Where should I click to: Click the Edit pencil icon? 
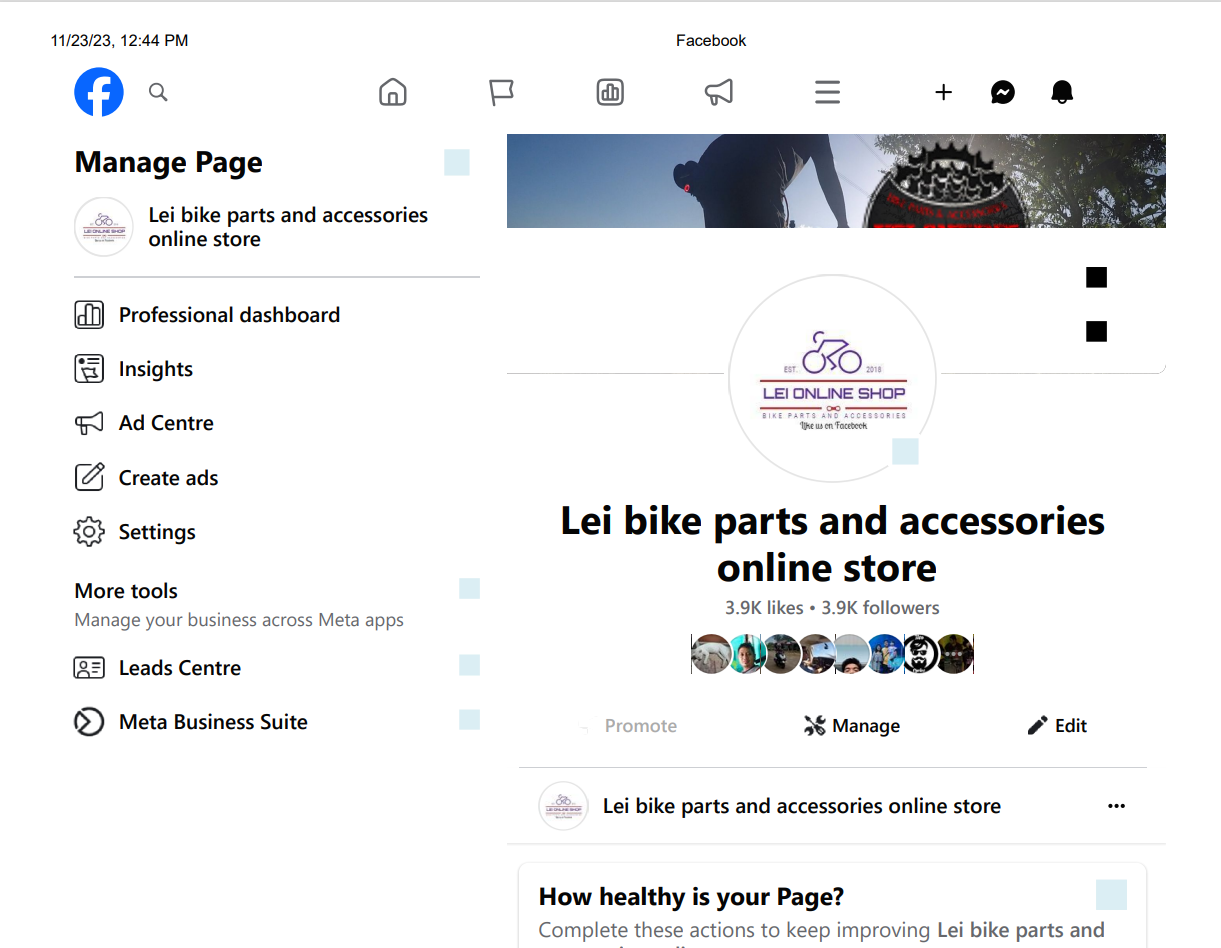(1038, 726)
